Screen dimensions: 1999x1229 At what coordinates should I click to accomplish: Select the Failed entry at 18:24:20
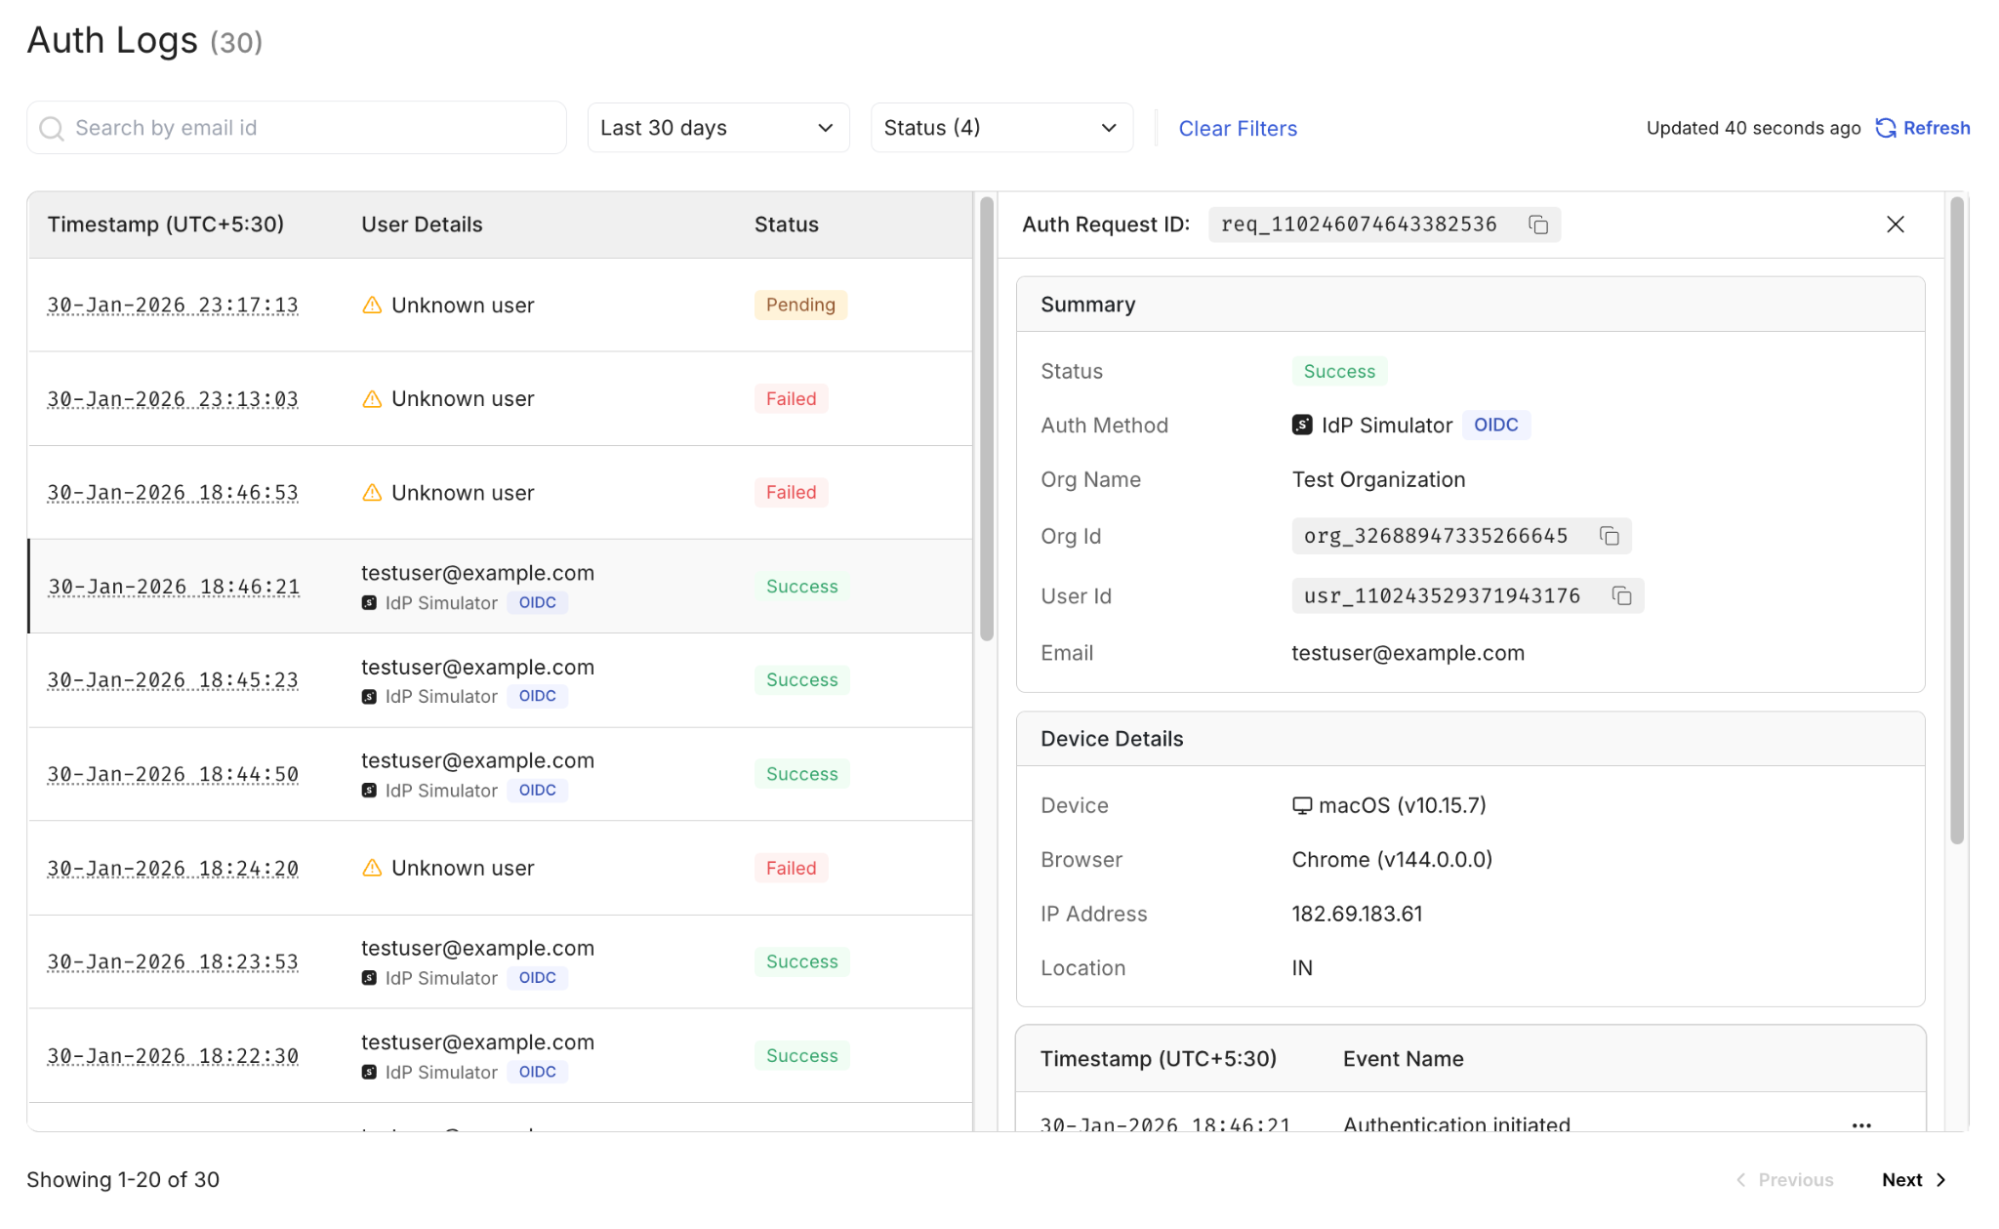(500, 868)
